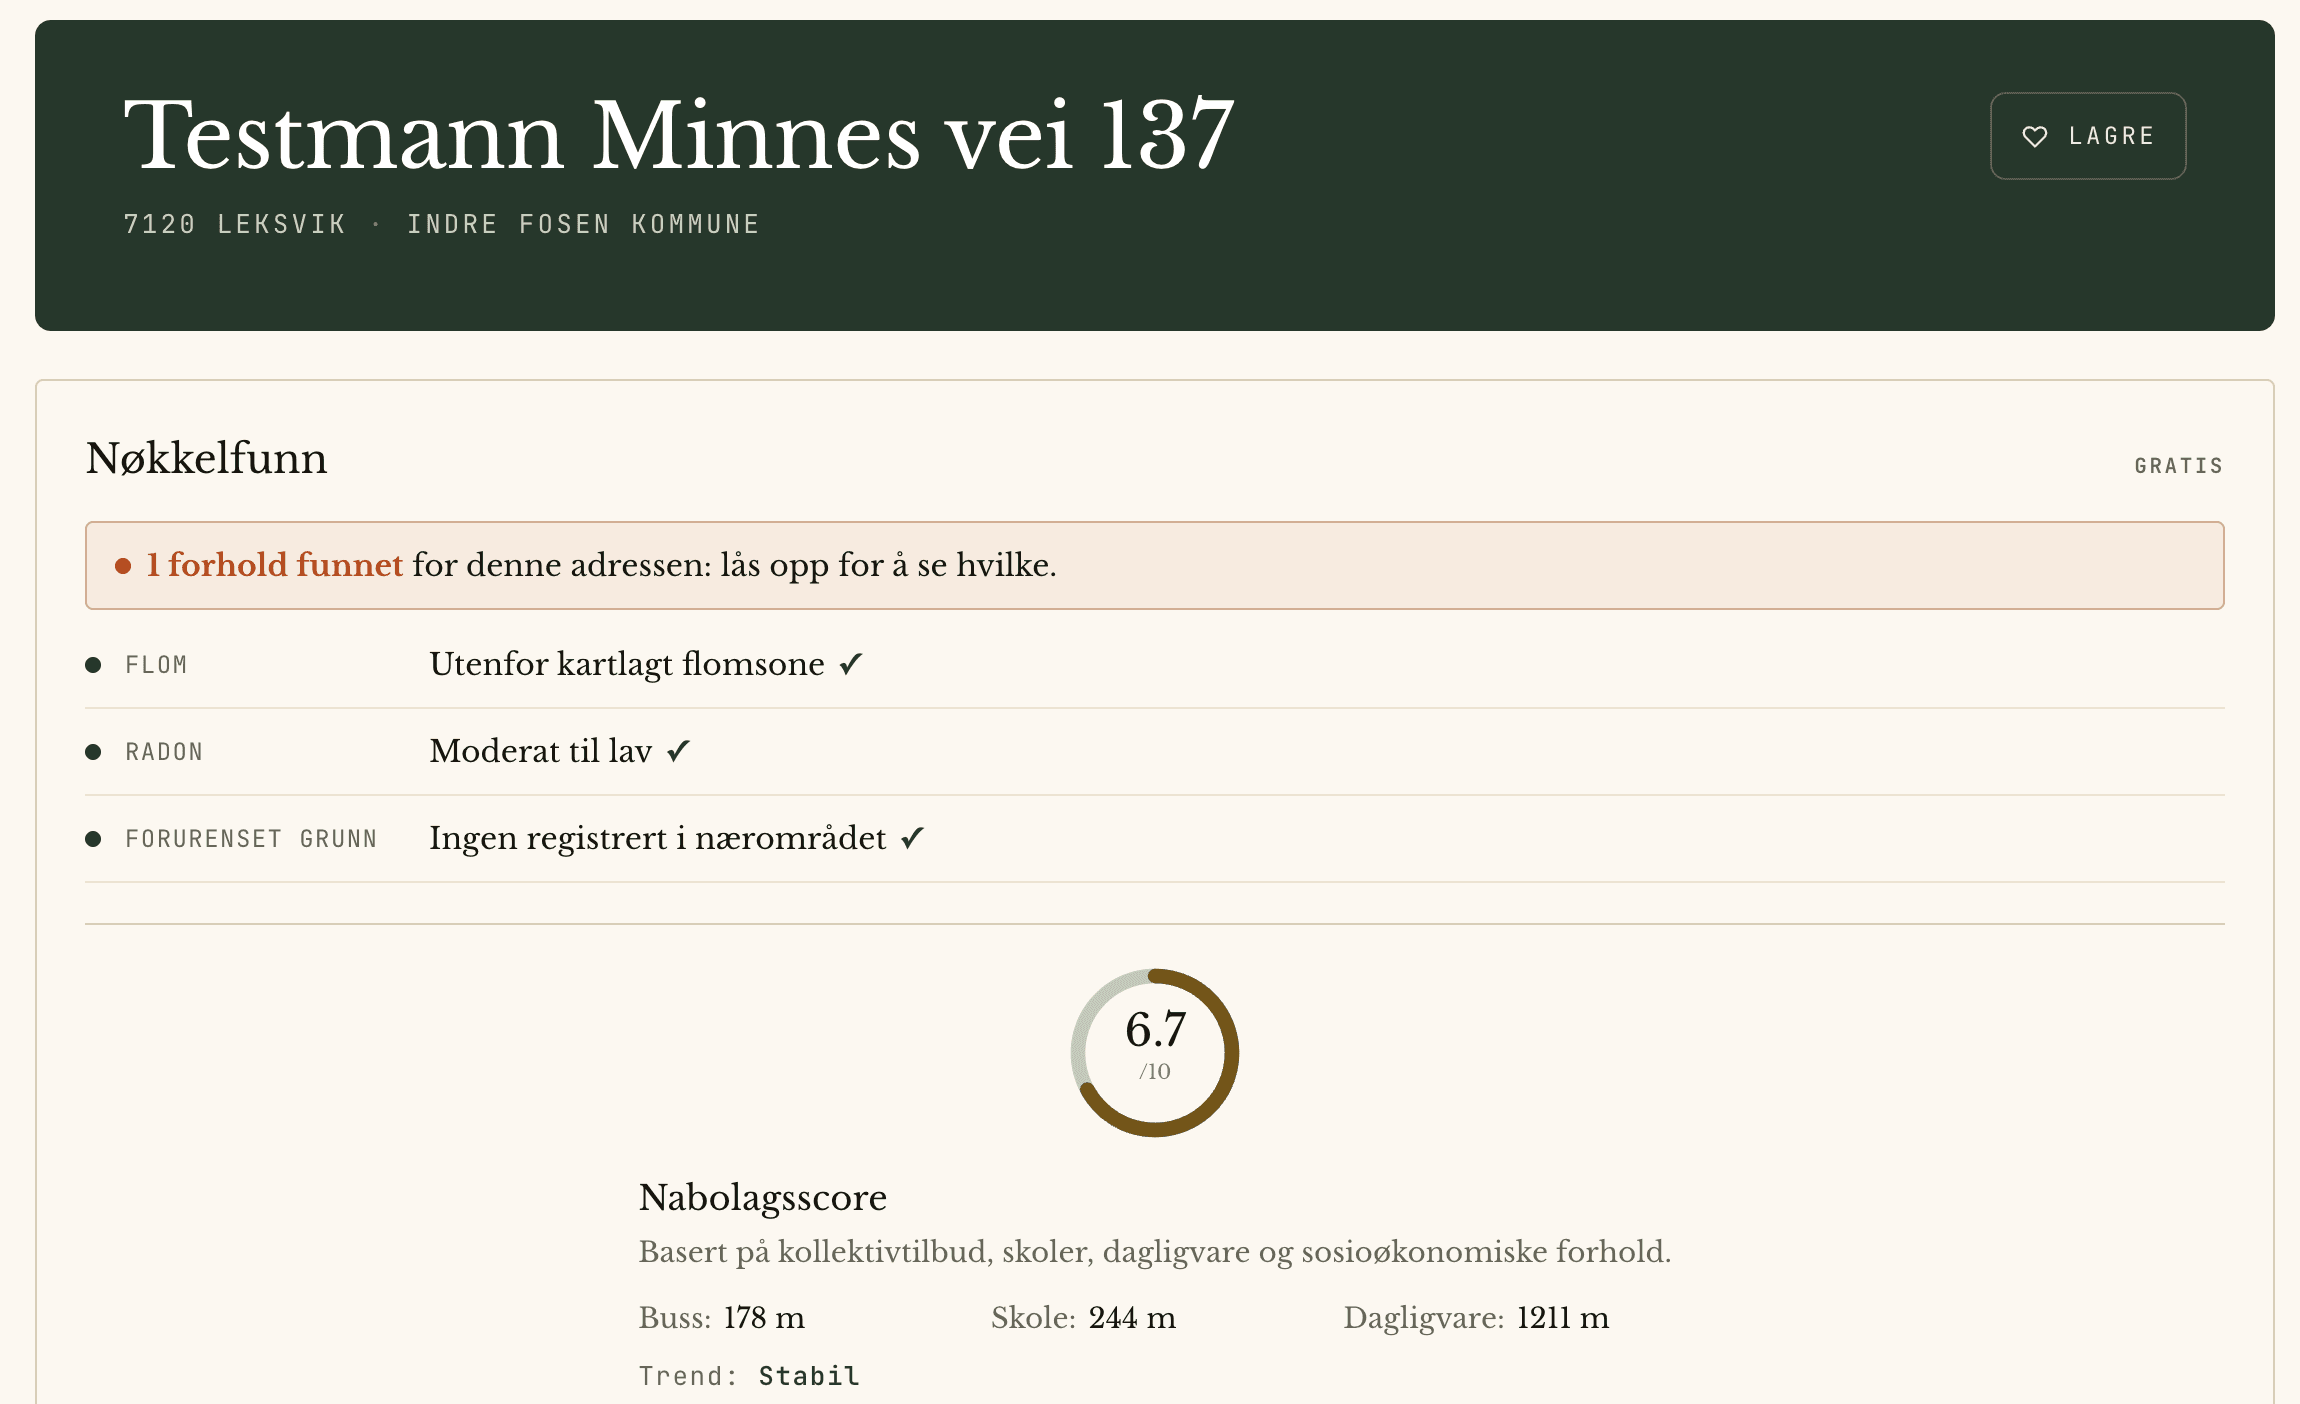Click the orange dot in the warning banner

pos(123,566)
